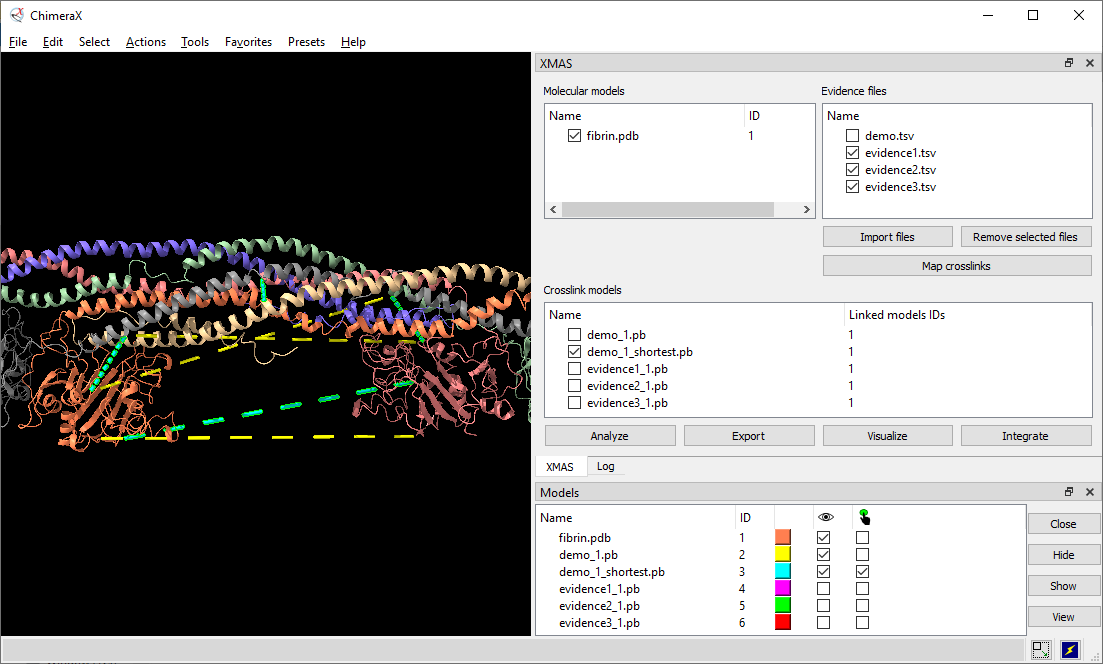This screenshot has height=664, width=1103.
Task: Open the Help menu
Action: (353, 42)
